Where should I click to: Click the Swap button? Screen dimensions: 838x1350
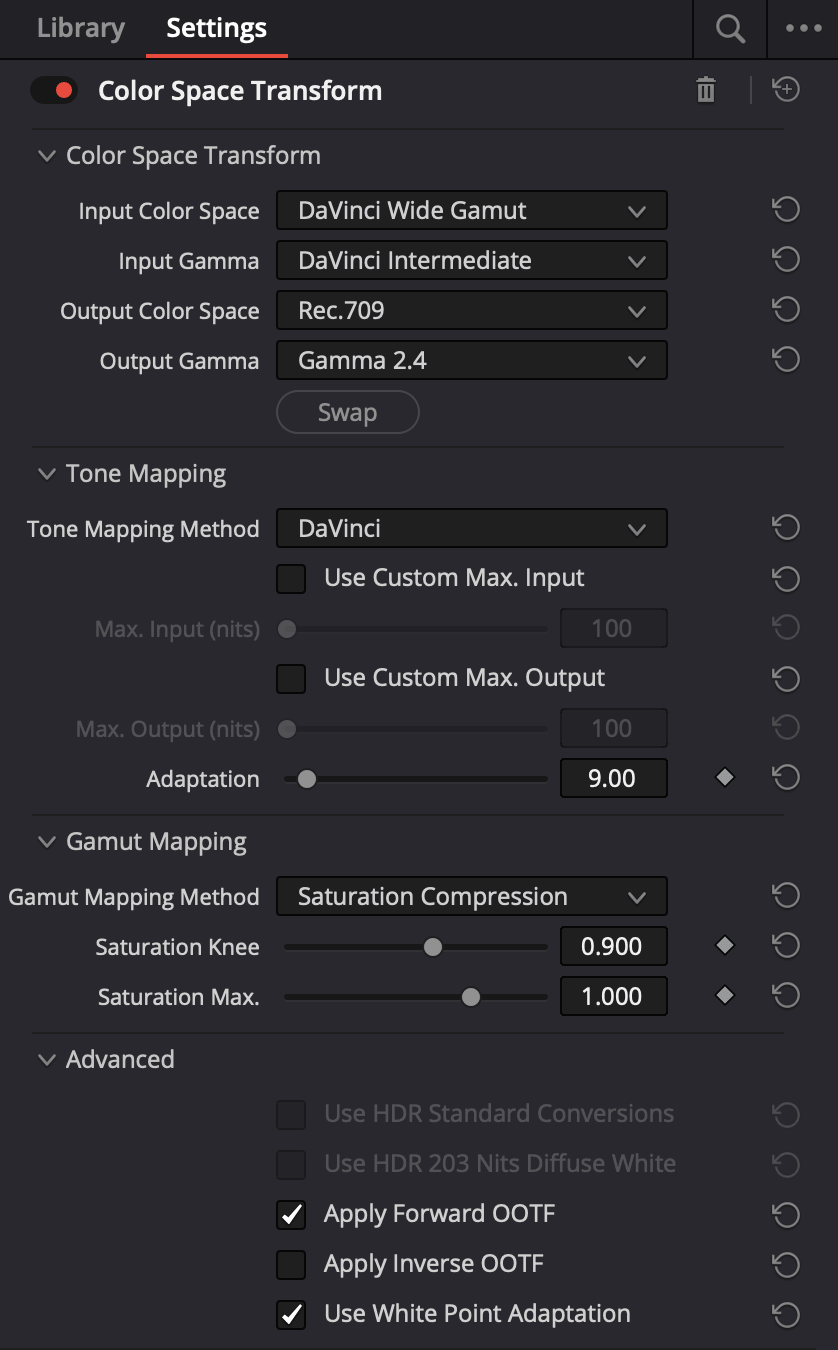pos(347,412)
